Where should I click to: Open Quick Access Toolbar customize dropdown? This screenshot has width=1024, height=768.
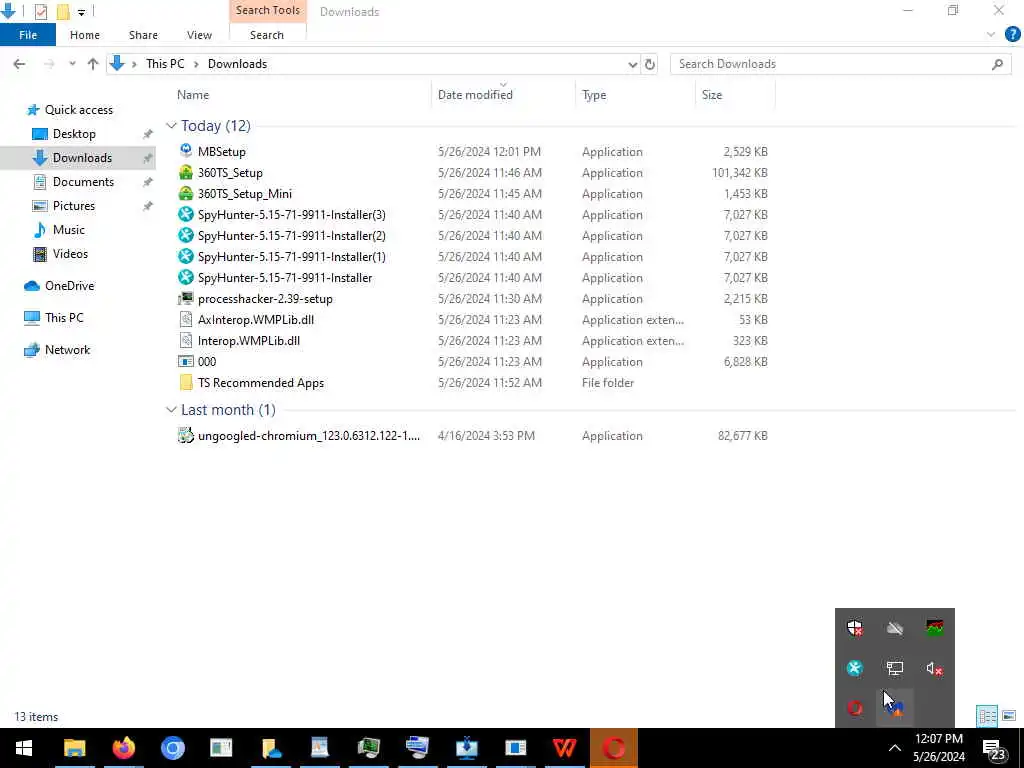81,12
